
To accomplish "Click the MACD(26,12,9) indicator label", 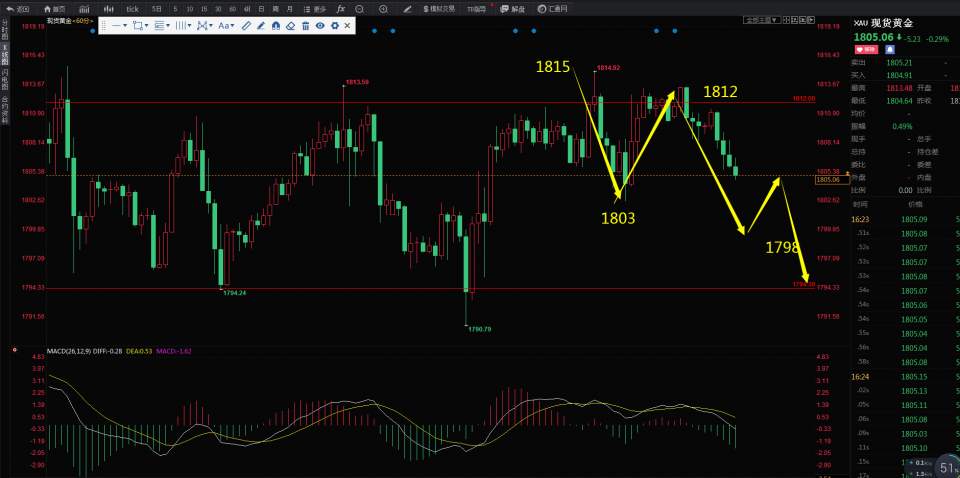I will pos(69,351).
